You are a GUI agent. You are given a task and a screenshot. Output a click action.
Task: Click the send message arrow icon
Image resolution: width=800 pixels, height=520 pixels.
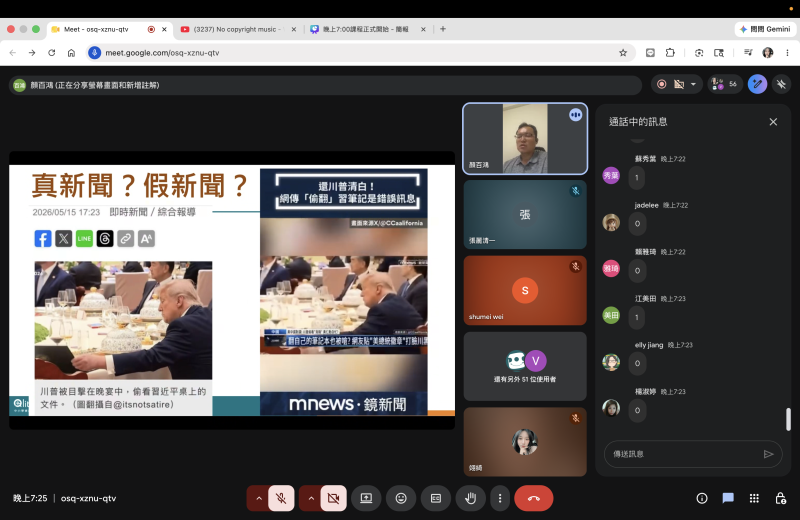click(768, 454)
